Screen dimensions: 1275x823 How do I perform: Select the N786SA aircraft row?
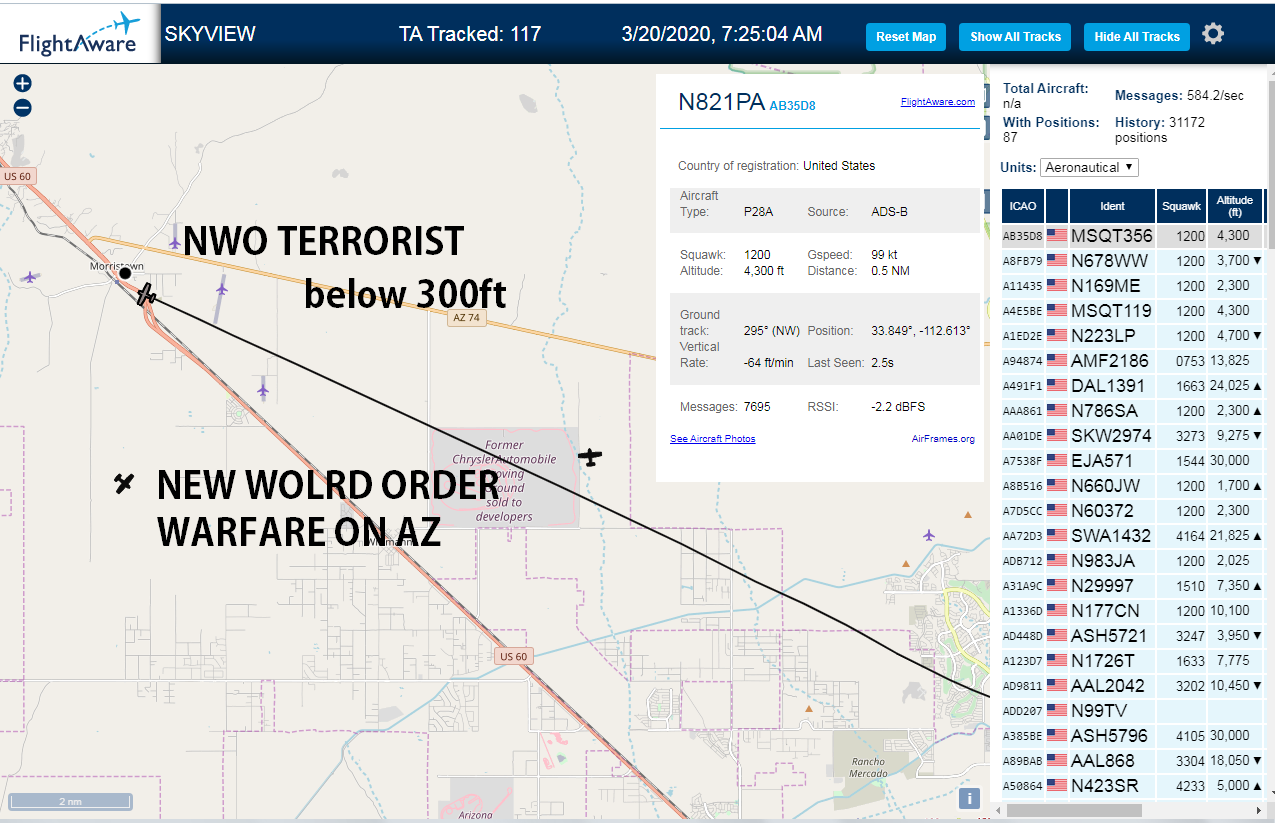(1132, 411)
